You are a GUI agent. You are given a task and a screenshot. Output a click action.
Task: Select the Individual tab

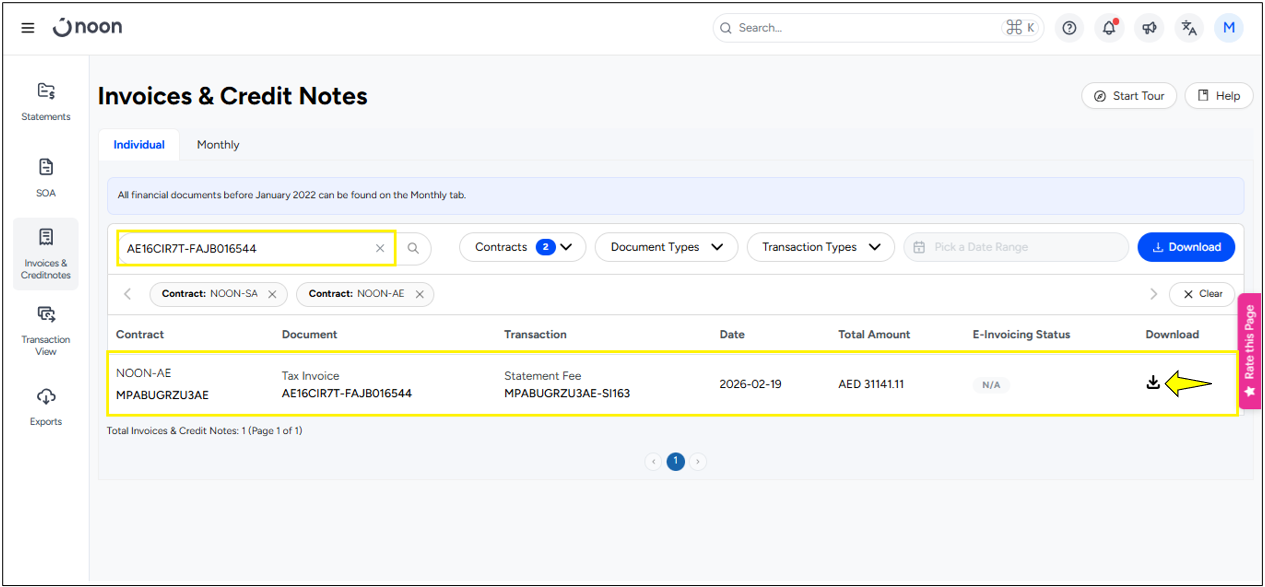point(139,145)
